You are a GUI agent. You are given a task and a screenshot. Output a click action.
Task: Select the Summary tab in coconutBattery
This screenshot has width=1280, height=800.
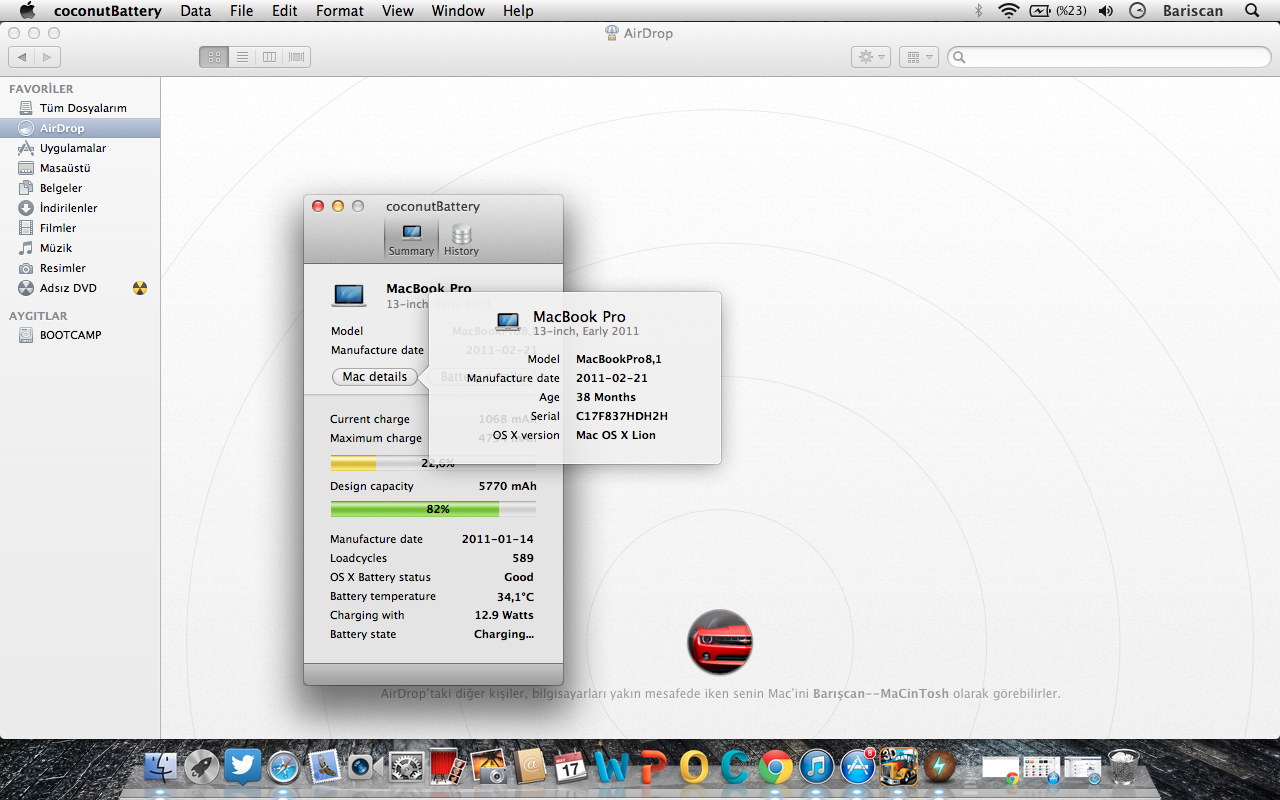click(411, 240)
